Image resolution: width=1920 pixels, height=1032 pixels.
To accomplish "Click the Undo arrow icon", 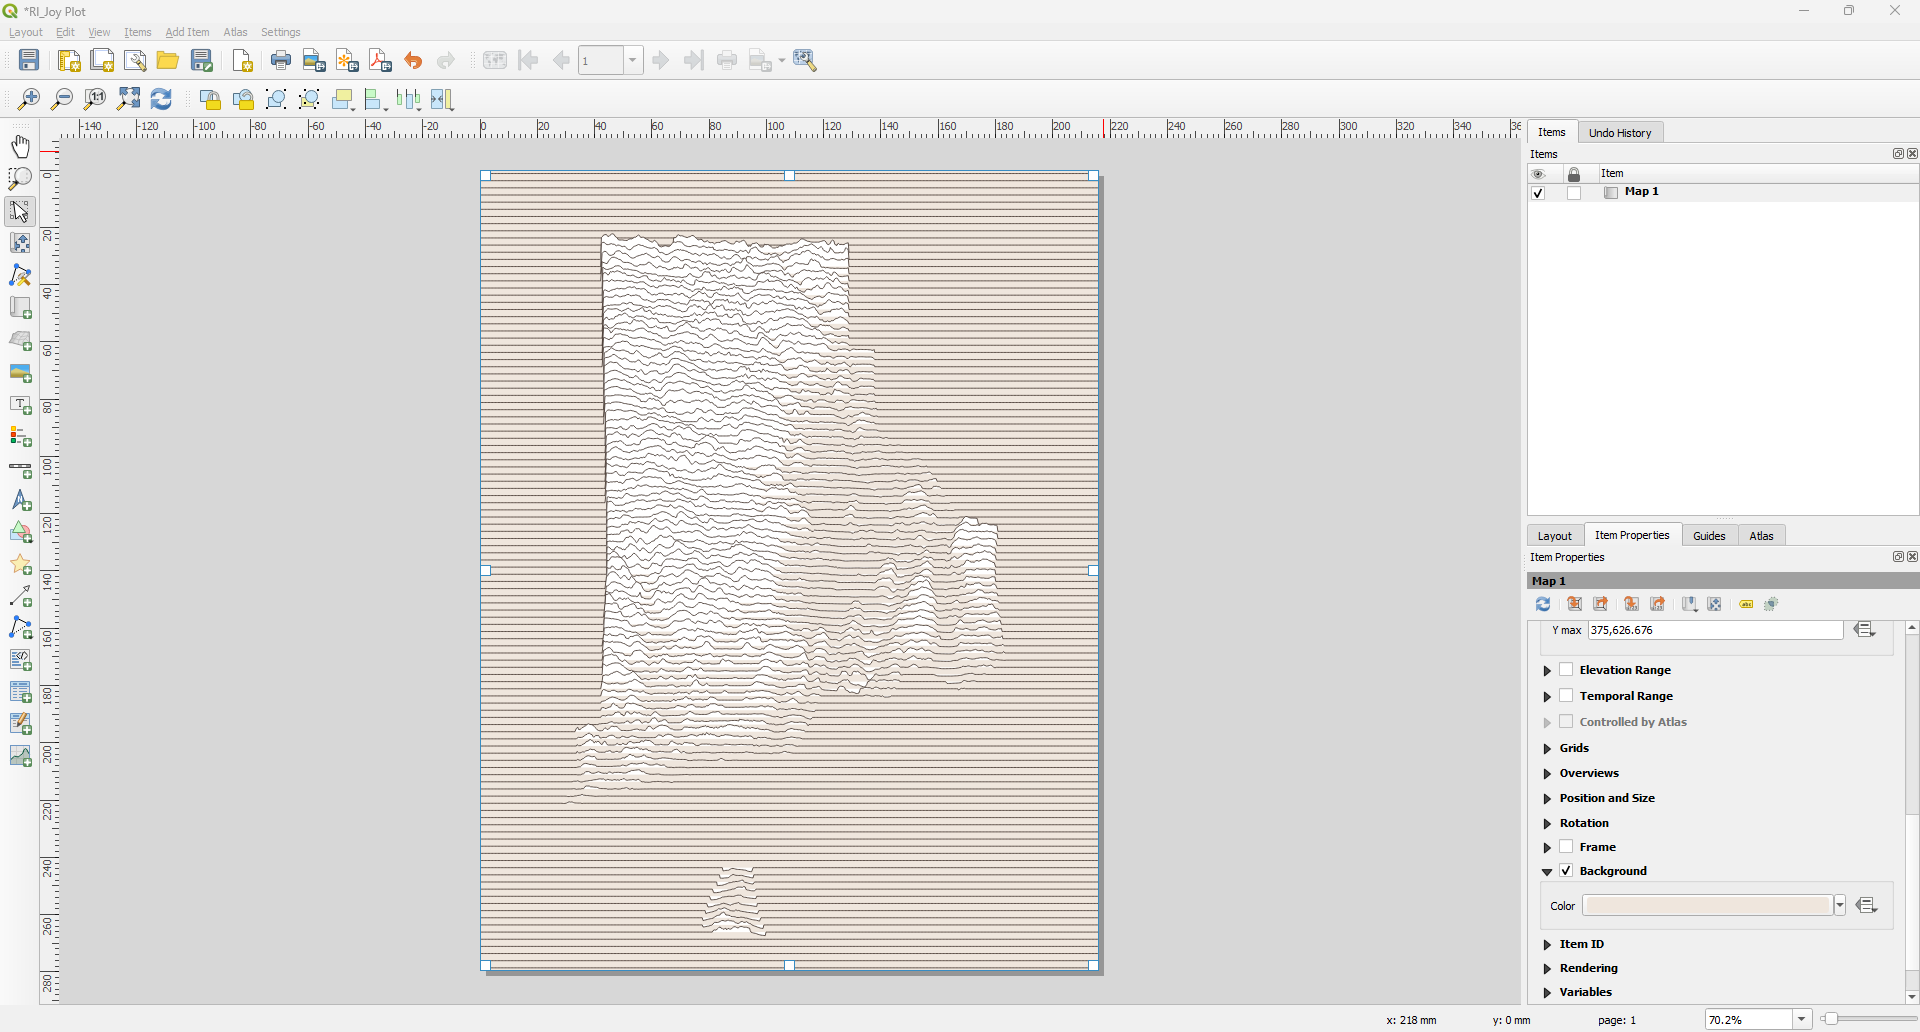I will (413, 61).
